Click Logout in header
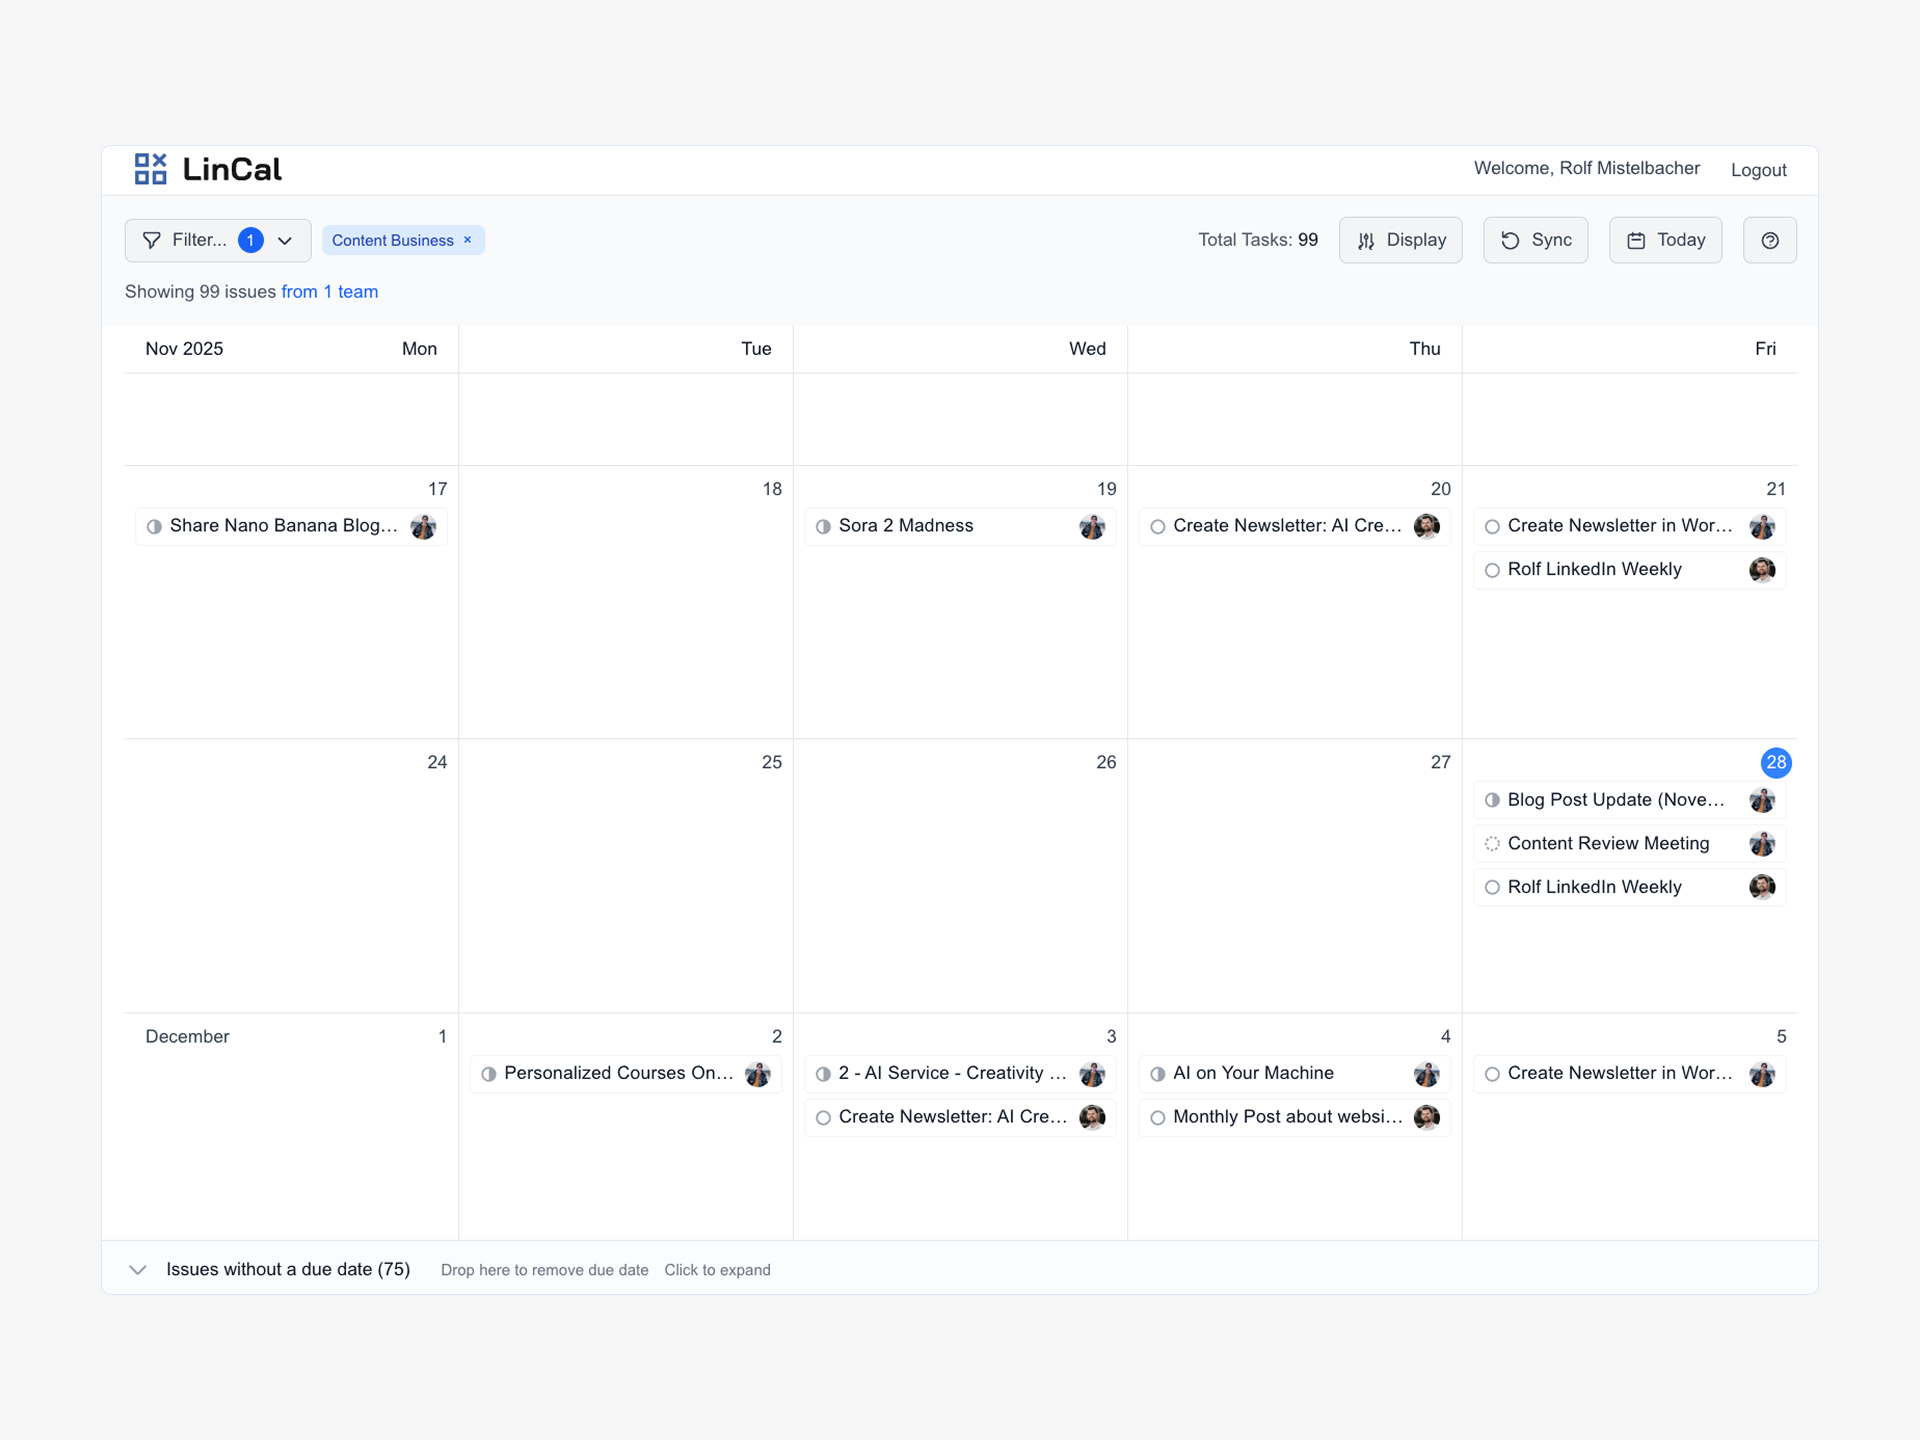1920x1440 pixels. 1758,170
